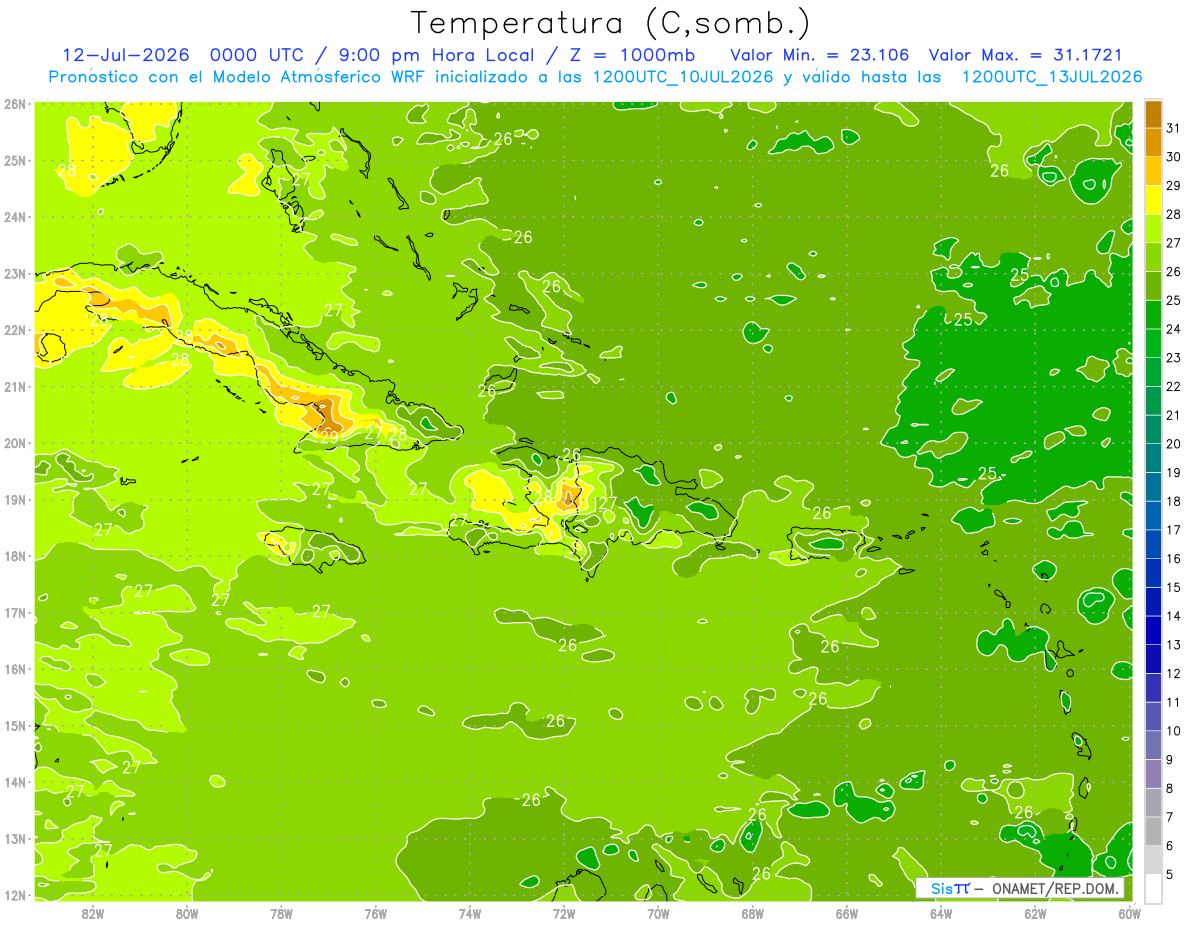The width and height of the screenshot is (1200, 927).
Task: Click the "0000 UTC" time text
Action: (256, 55)
